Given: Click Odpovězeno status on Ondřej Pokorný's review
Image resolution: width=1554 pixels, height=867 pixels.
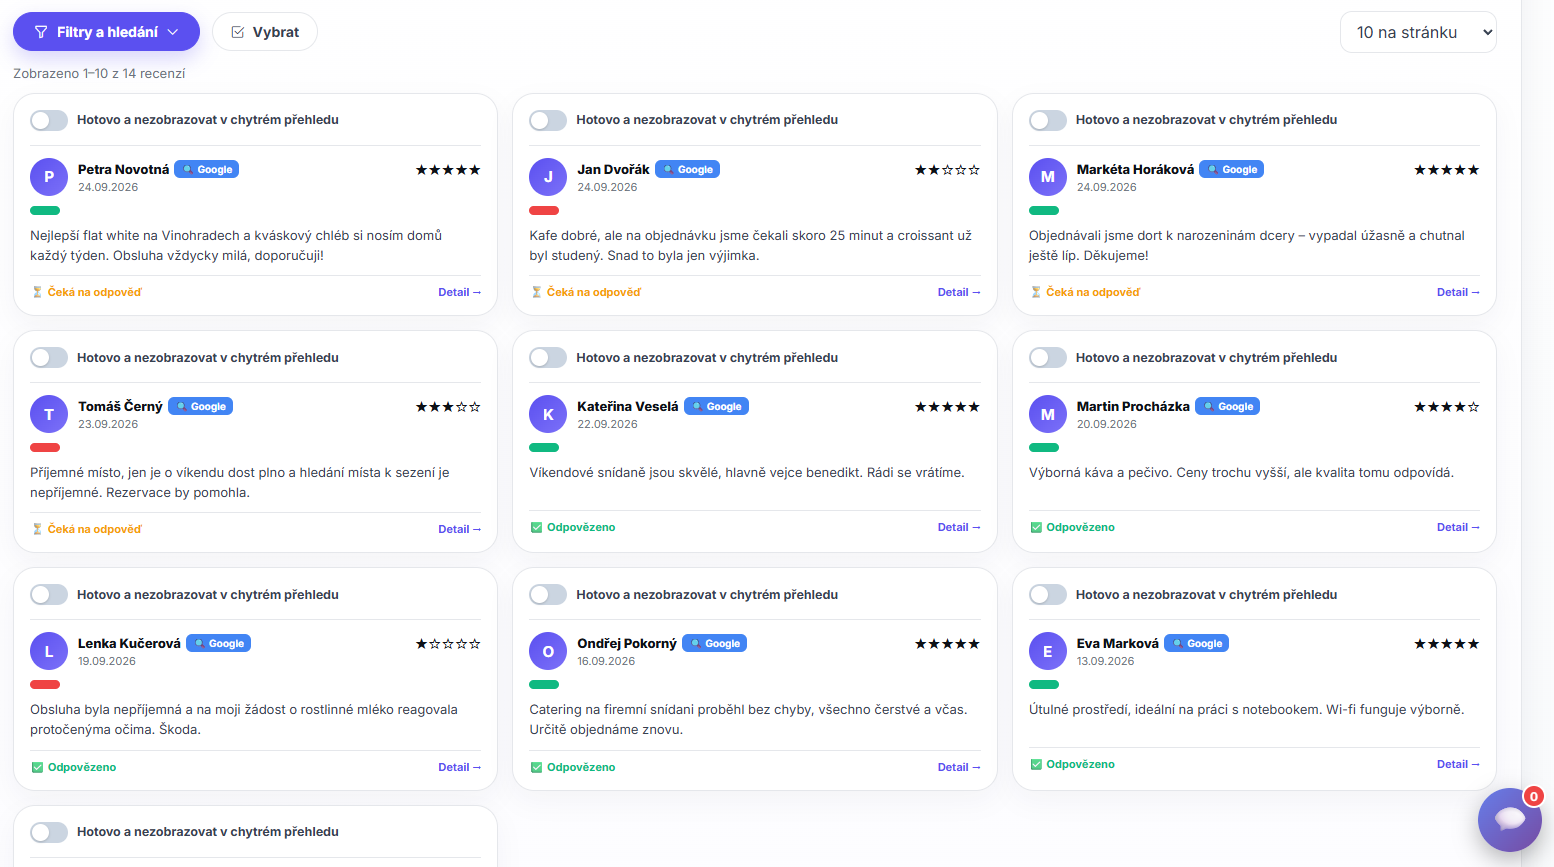Looking at the screenshot, I should pyautogui.click(x=573, y=768).
